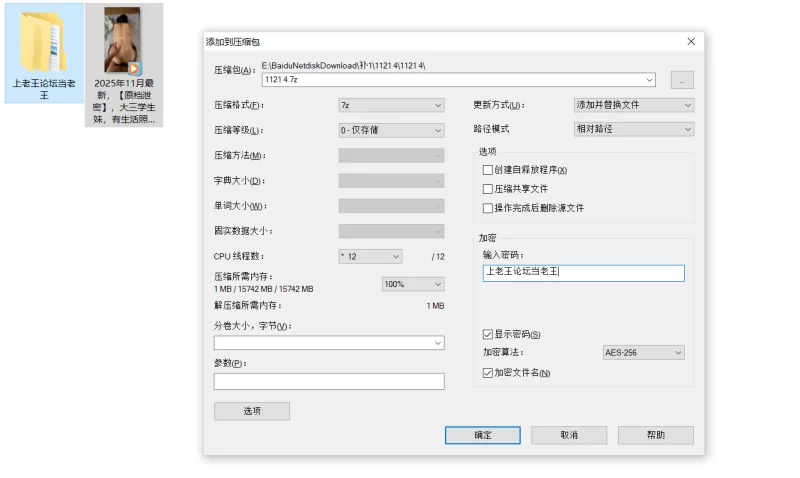Click the greyed-out 单词大小 dropdown
This screenshot has height=478, width=800.
[391, 206]
